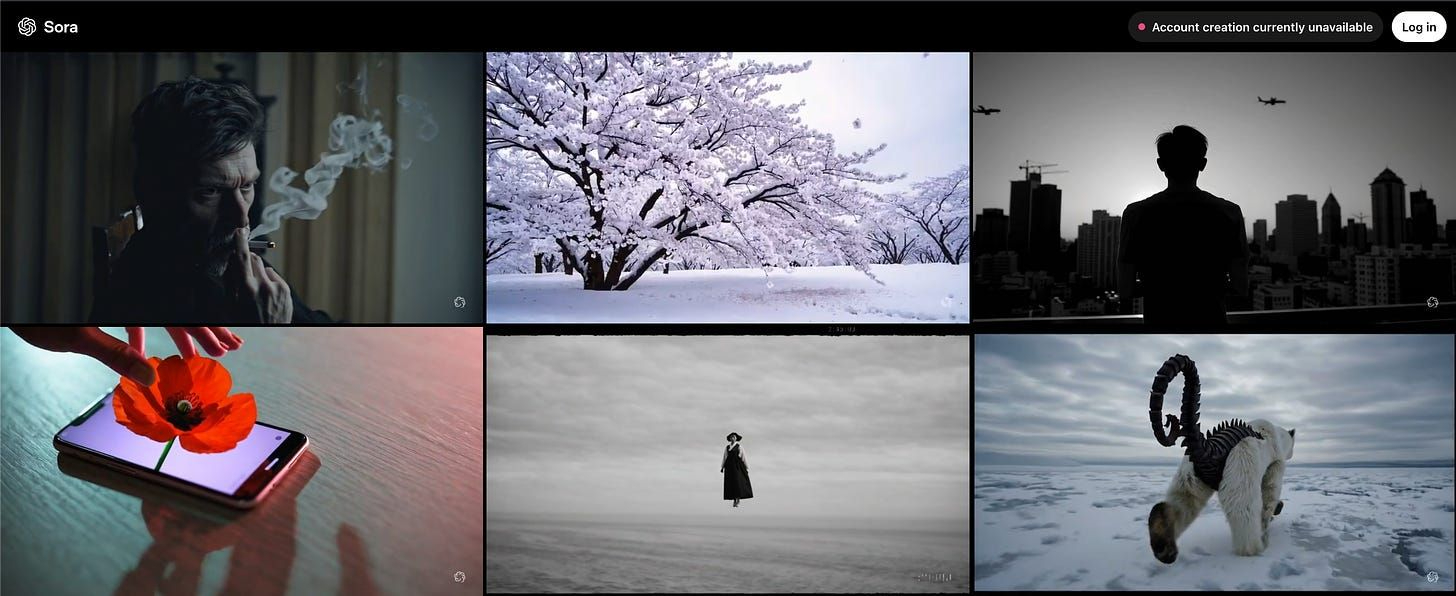Image resolution: width=1456 pixels, height=596 pixels.
Task: Click the 'Account creation currently unavailable' notice
Action: pyautogui.click(x=1255, y=27)
